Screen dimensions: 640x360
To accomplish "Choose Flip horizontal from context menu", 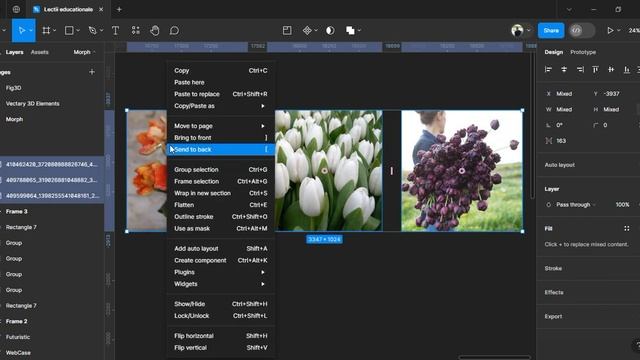I will pos(220,336).
